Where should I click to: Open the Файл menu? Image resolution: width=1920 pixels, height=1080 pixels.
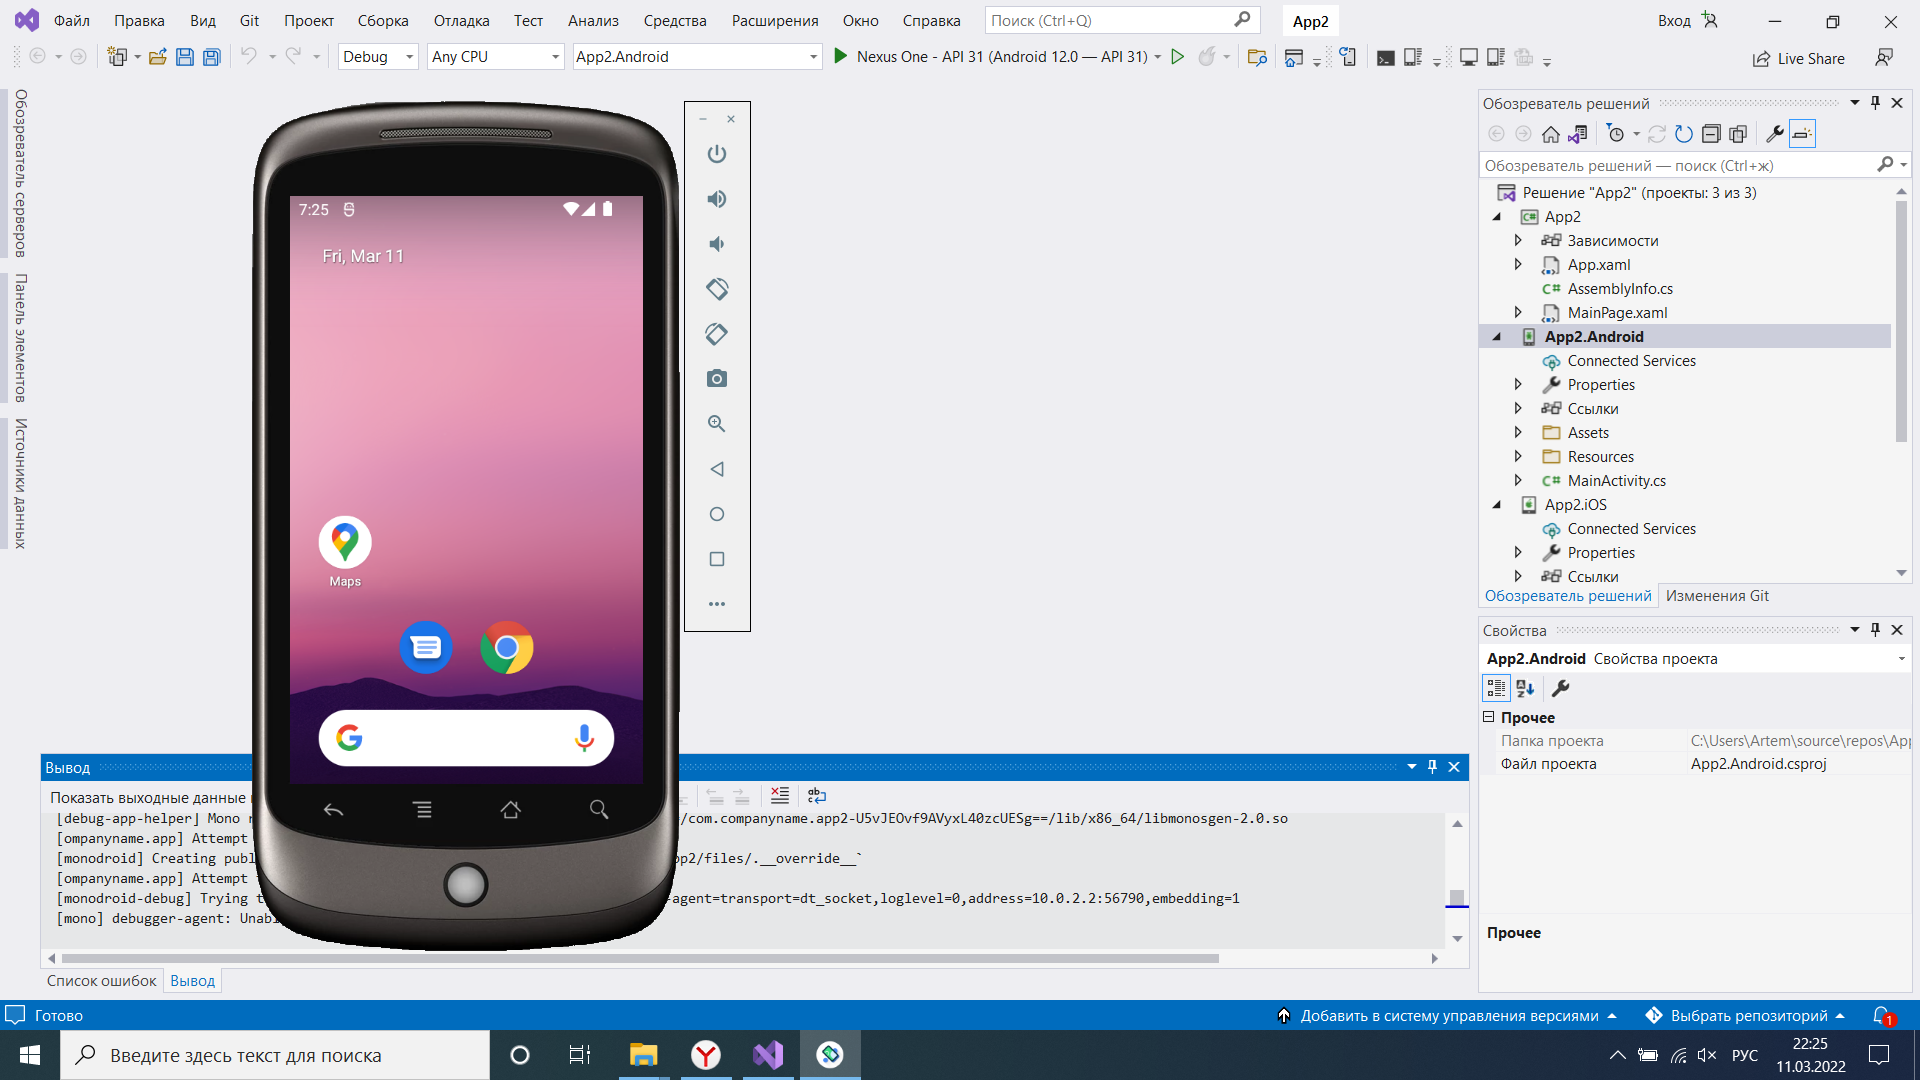pos(72,21)
